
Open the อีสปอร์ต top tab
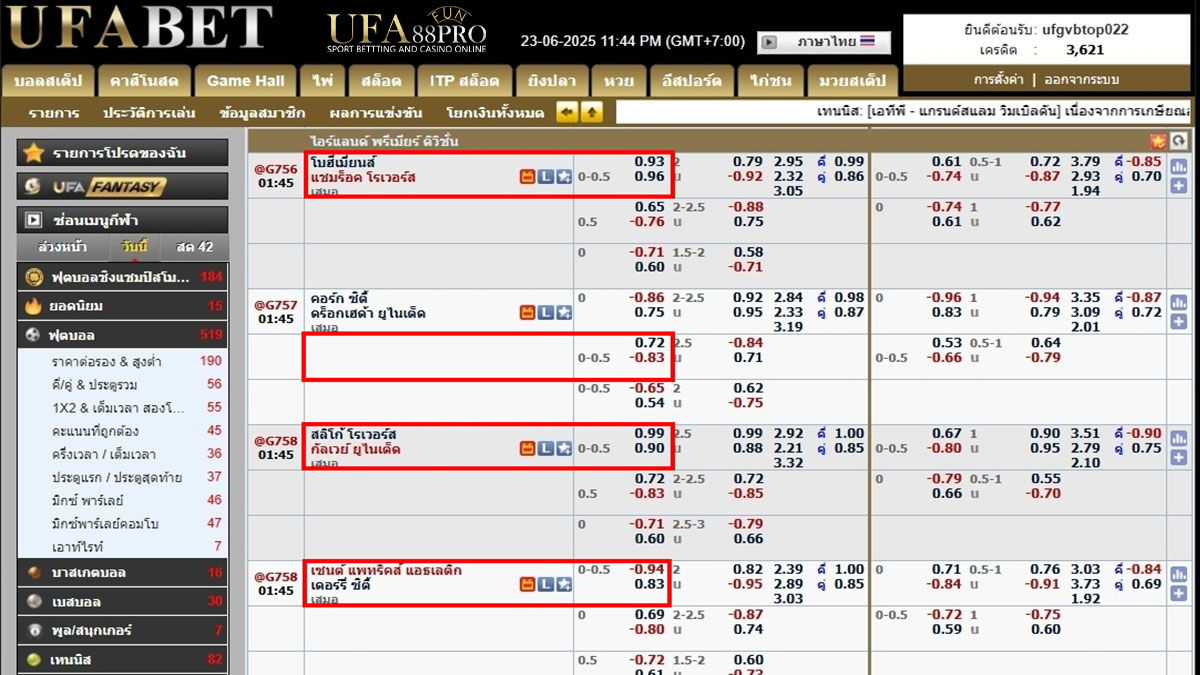pos(692,81)
